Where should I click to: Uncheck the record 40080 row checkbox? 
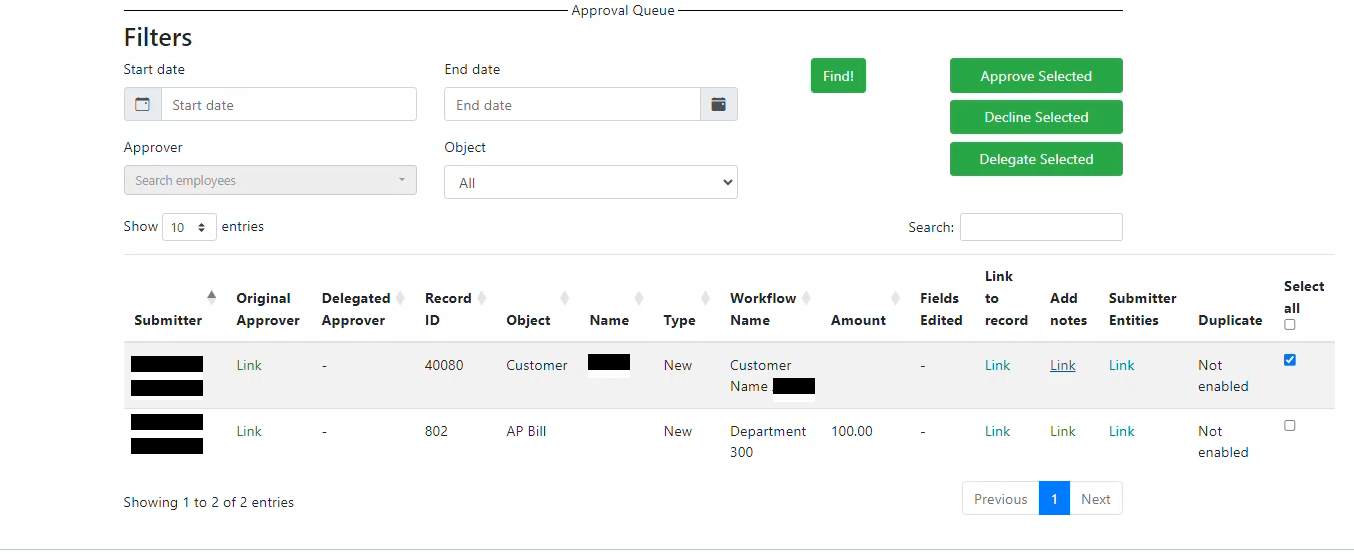(x=1289, y=360)
